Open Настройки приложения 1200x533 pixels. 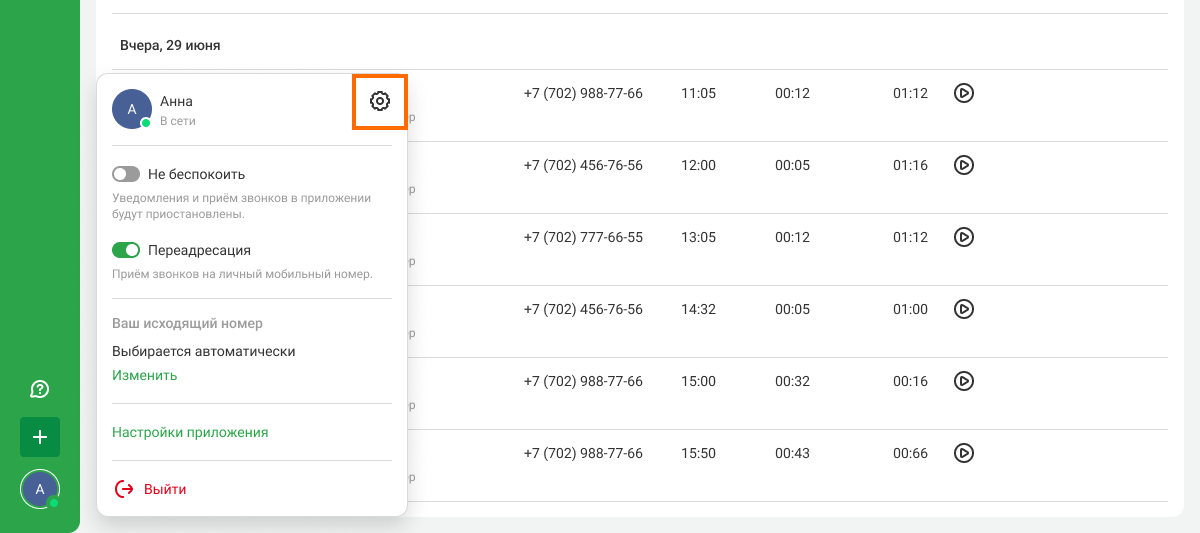pos(190,432)
